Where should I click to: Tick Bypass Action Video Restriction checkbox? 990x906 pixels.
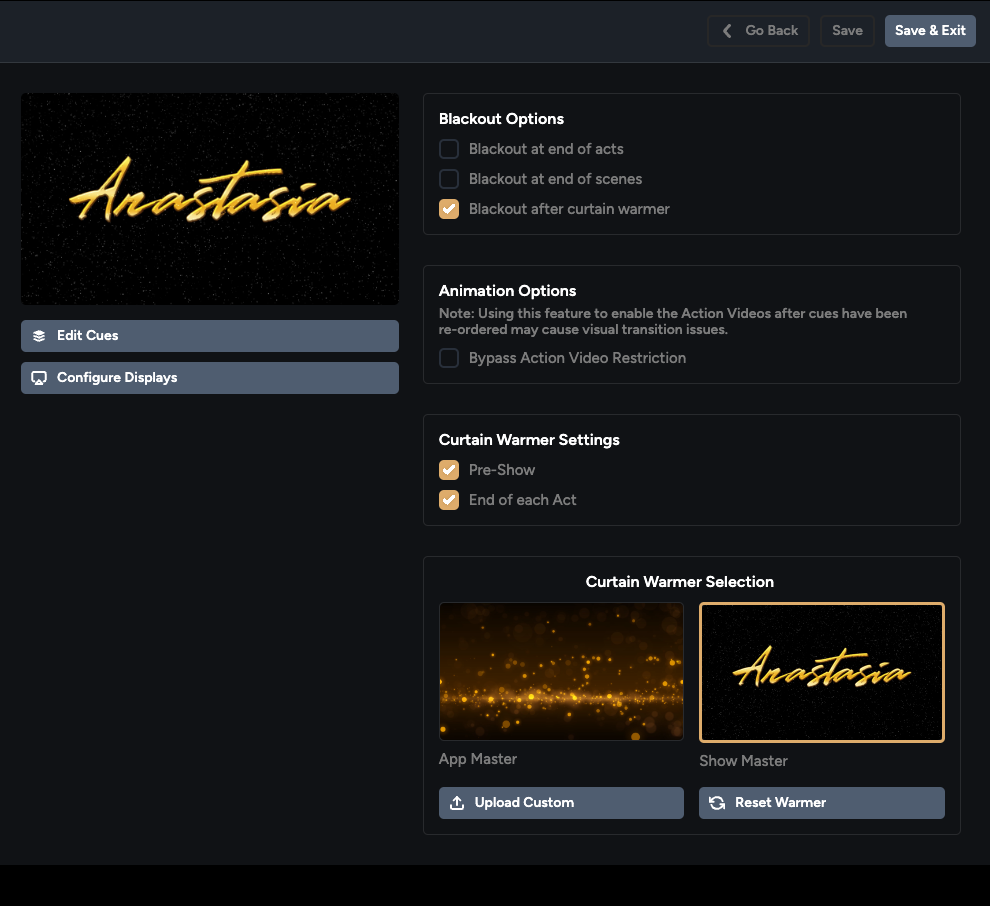[449, 358]
